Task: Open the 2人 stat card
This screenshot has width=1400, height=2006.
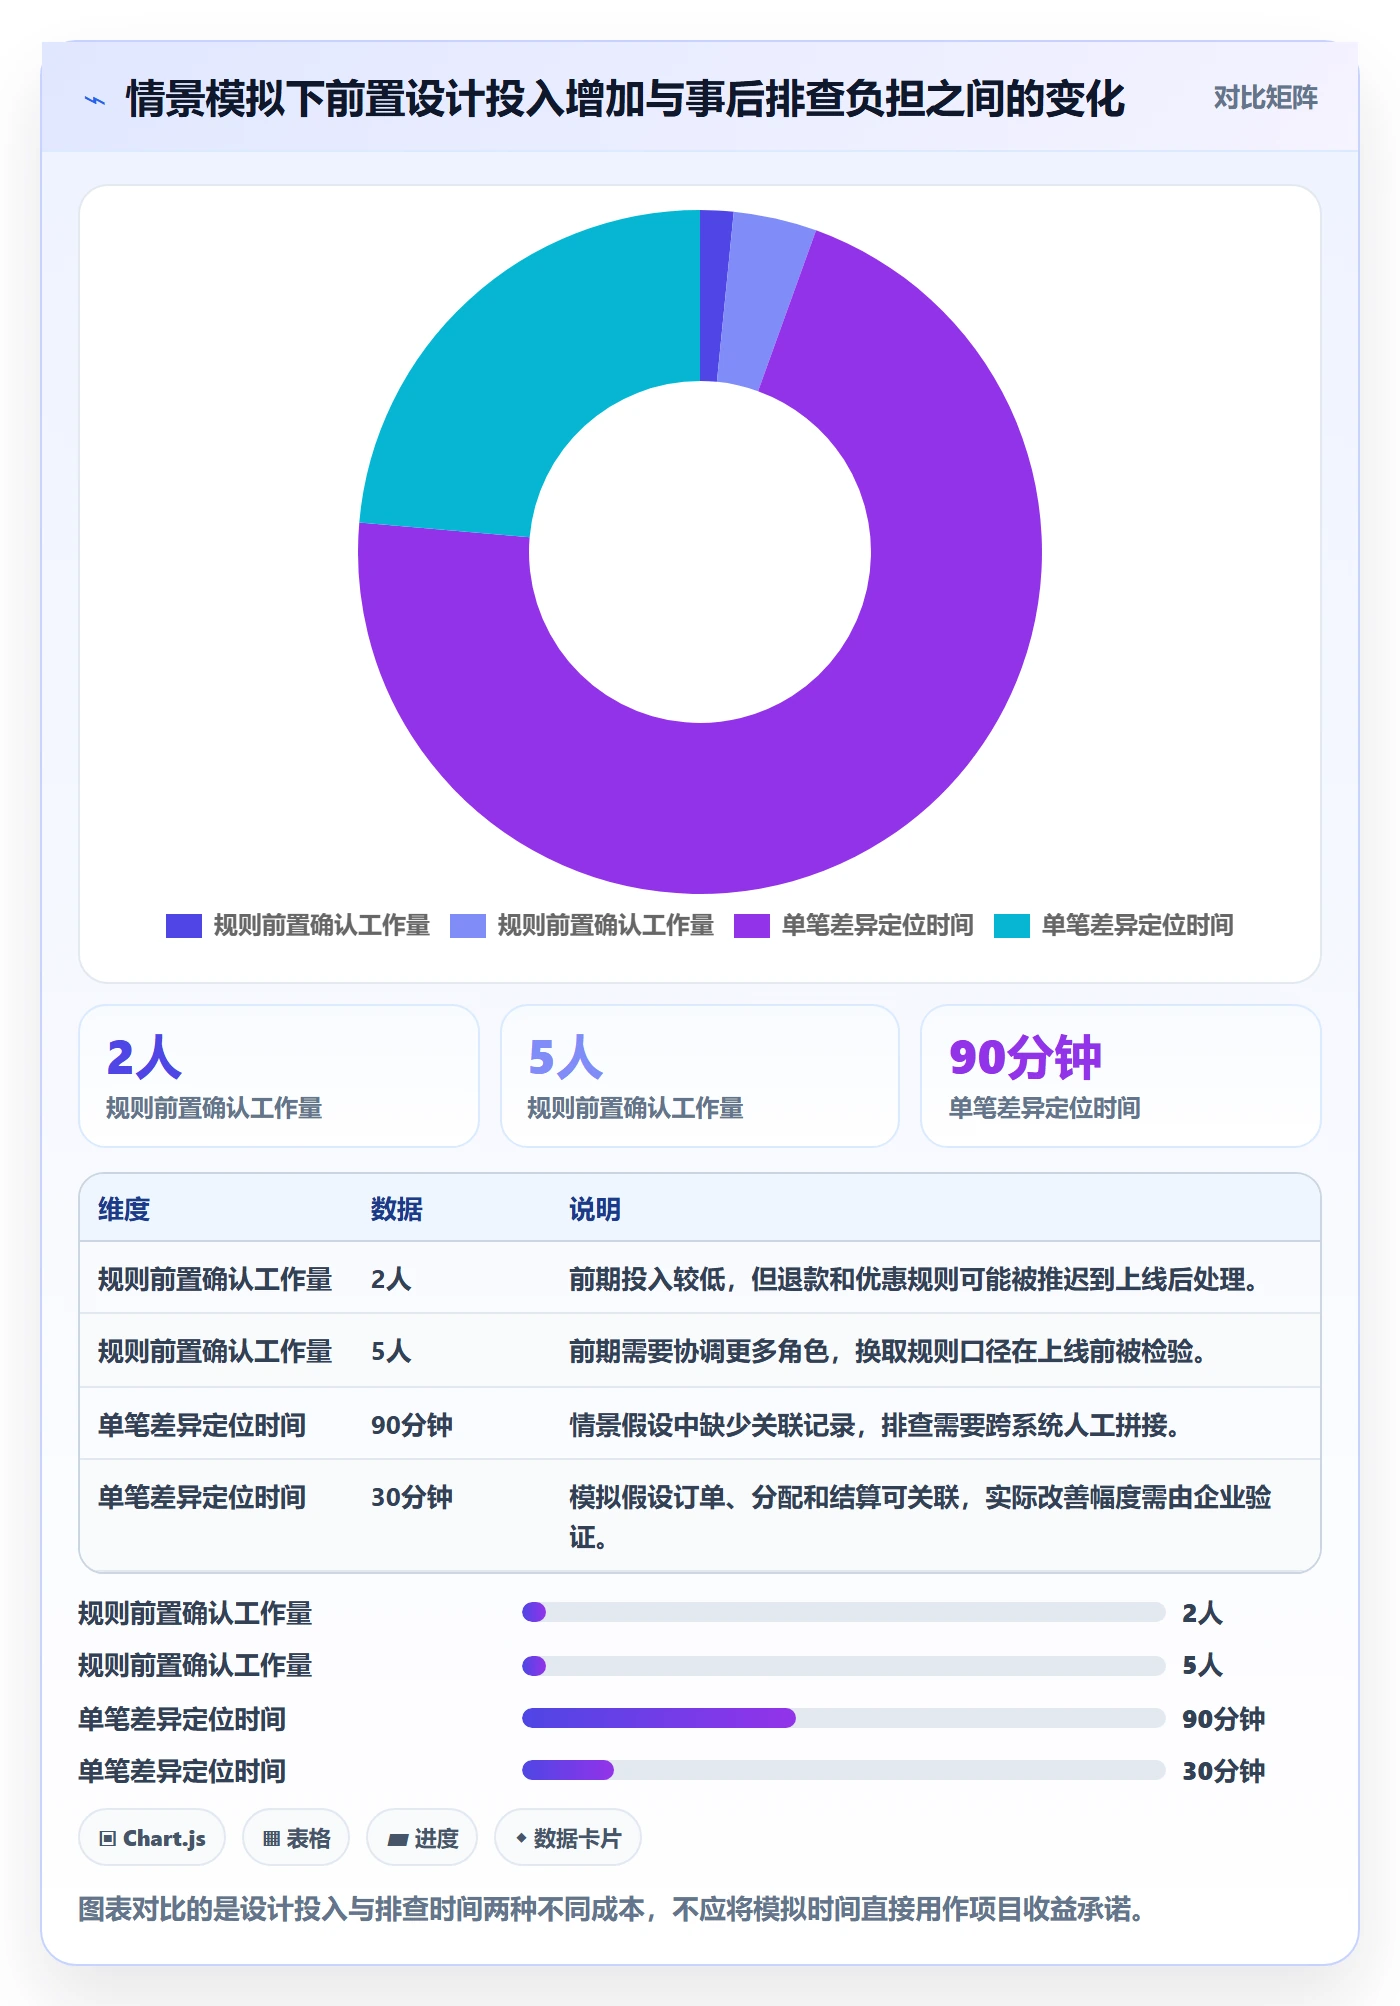Action: [x=279, y=1076]
